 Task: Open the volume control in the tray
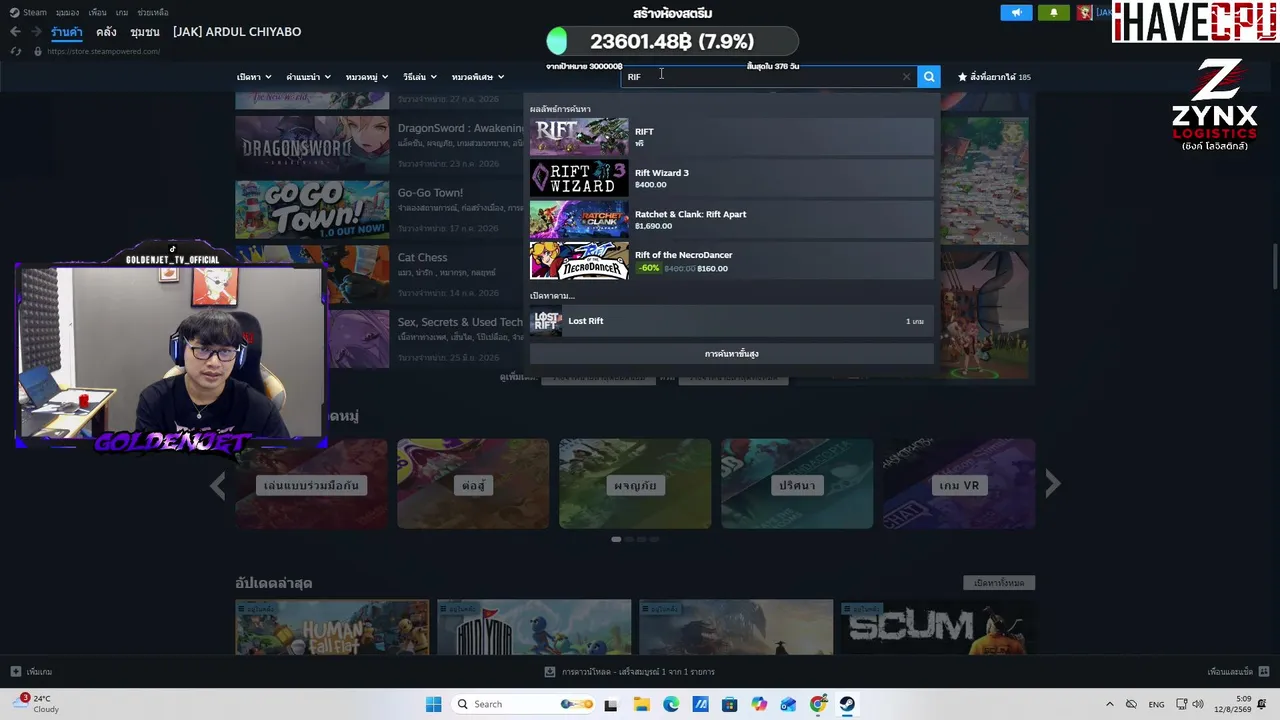pyautogui.click(x=1198, y=704)
